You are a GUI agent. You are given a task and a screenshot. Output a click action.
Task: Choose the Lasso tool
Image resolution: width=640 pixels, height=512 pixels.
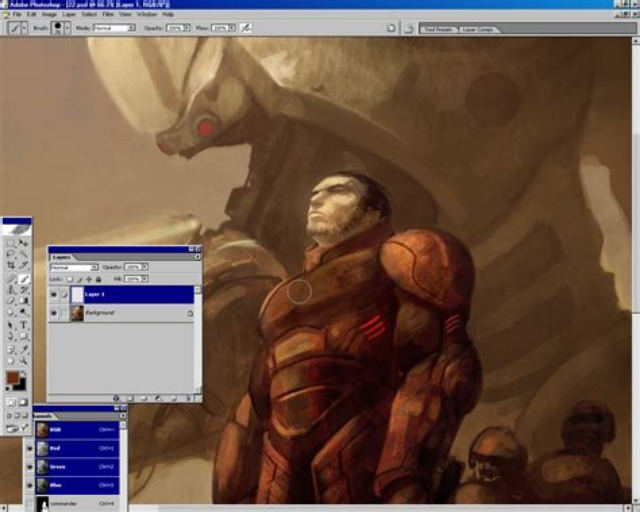[11, 254]
